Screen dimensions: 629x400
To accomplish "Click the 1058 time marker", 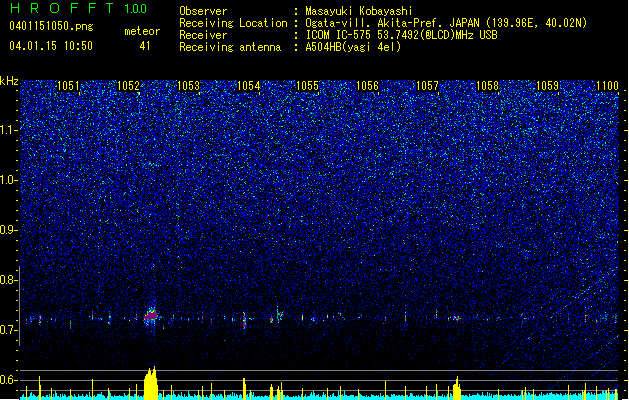I will pos(487,86).
